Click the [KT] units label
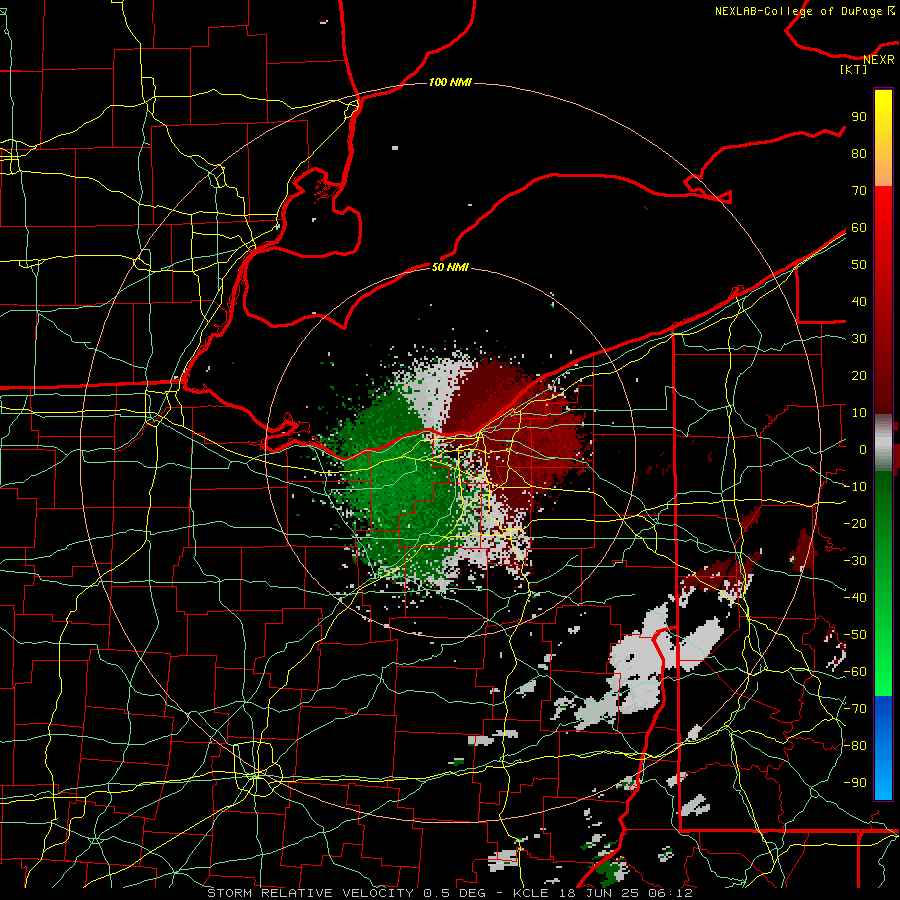The image size is (900, 900). point(854,69)
